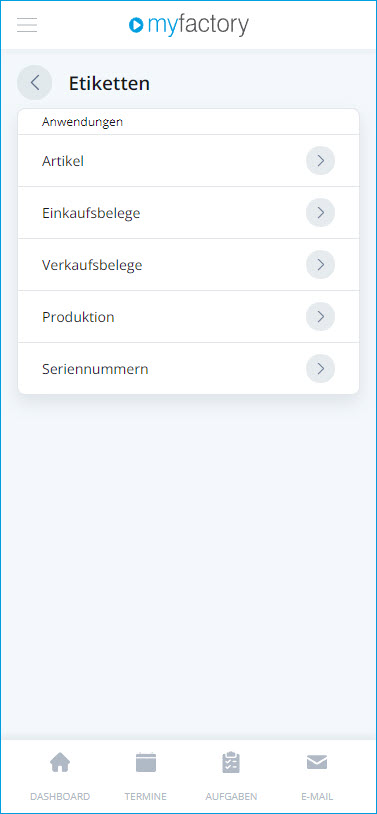
Task: Expand Einkaufsbelege with its chevron arrow
Action: [320, 213]
